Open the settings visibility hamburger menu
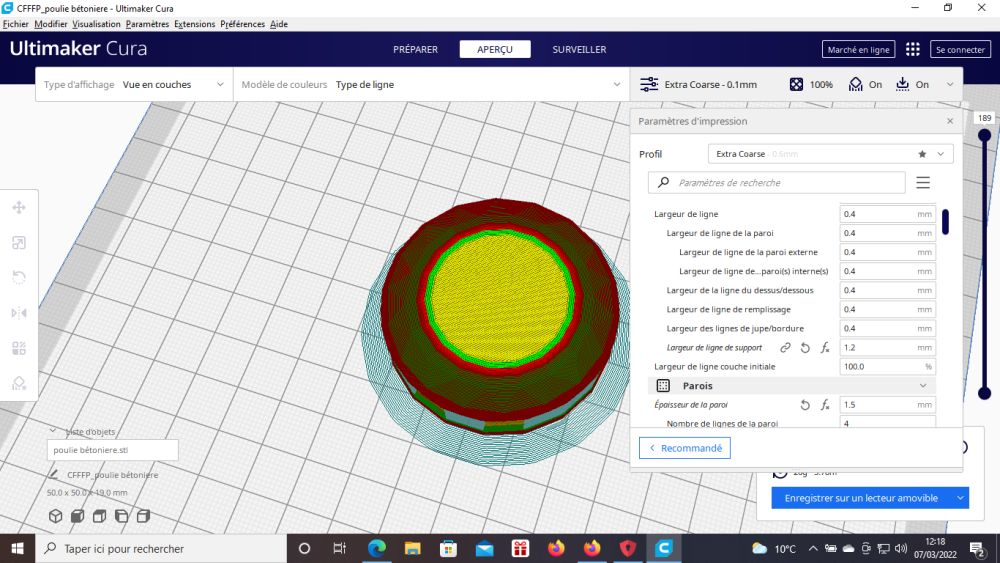 923,183
